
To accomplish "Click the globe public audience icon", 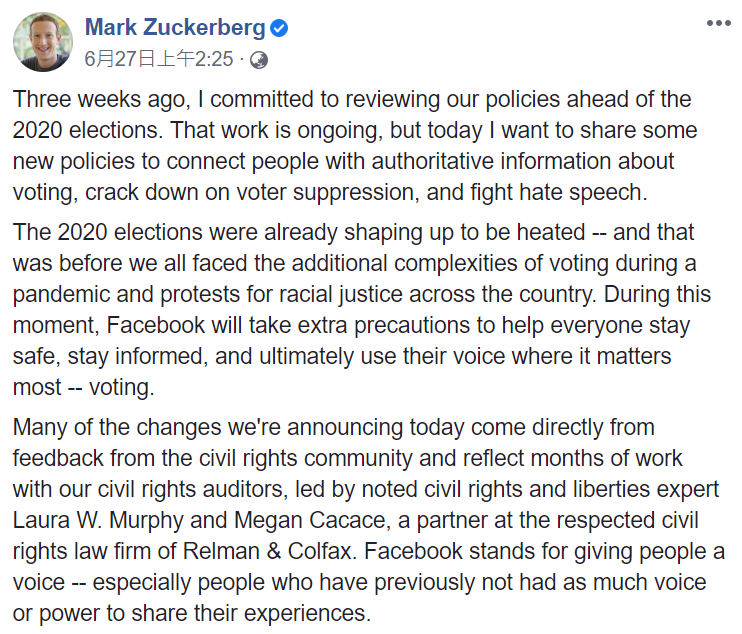I will [259, 60].
